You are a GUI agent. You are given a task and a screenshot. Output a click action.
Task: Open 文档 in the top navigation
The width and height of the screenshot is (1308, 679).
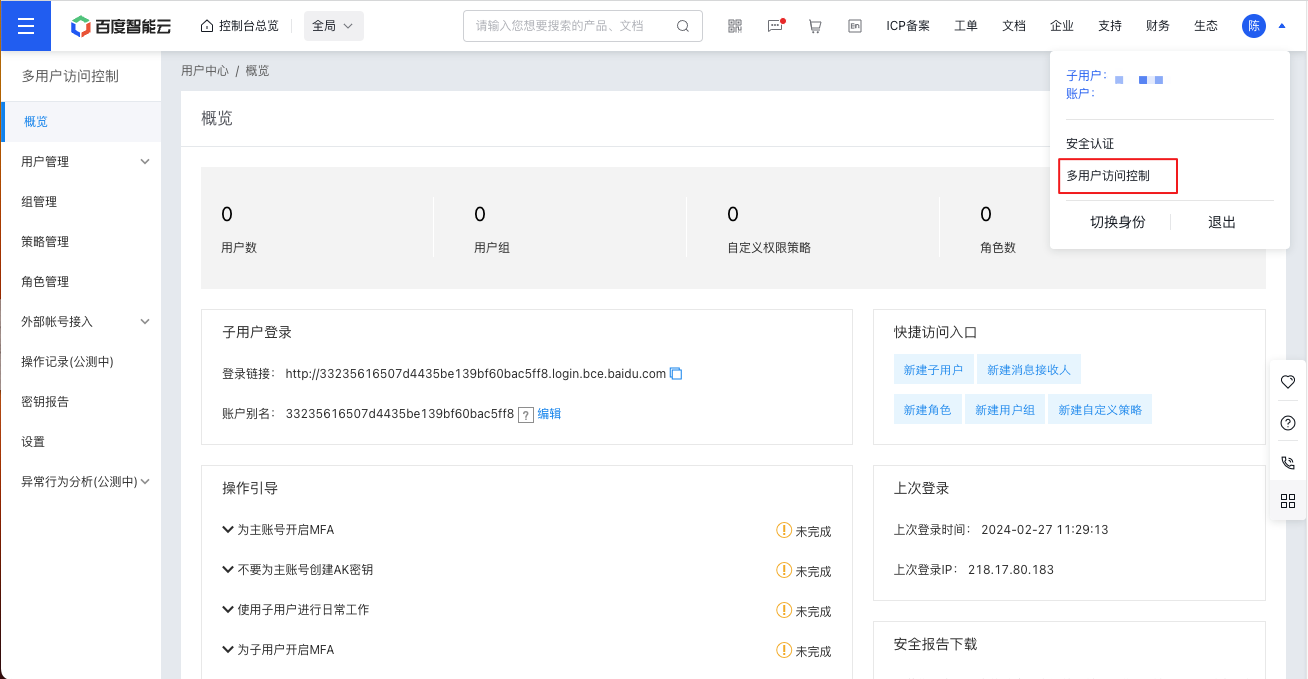pos(1014,26)
